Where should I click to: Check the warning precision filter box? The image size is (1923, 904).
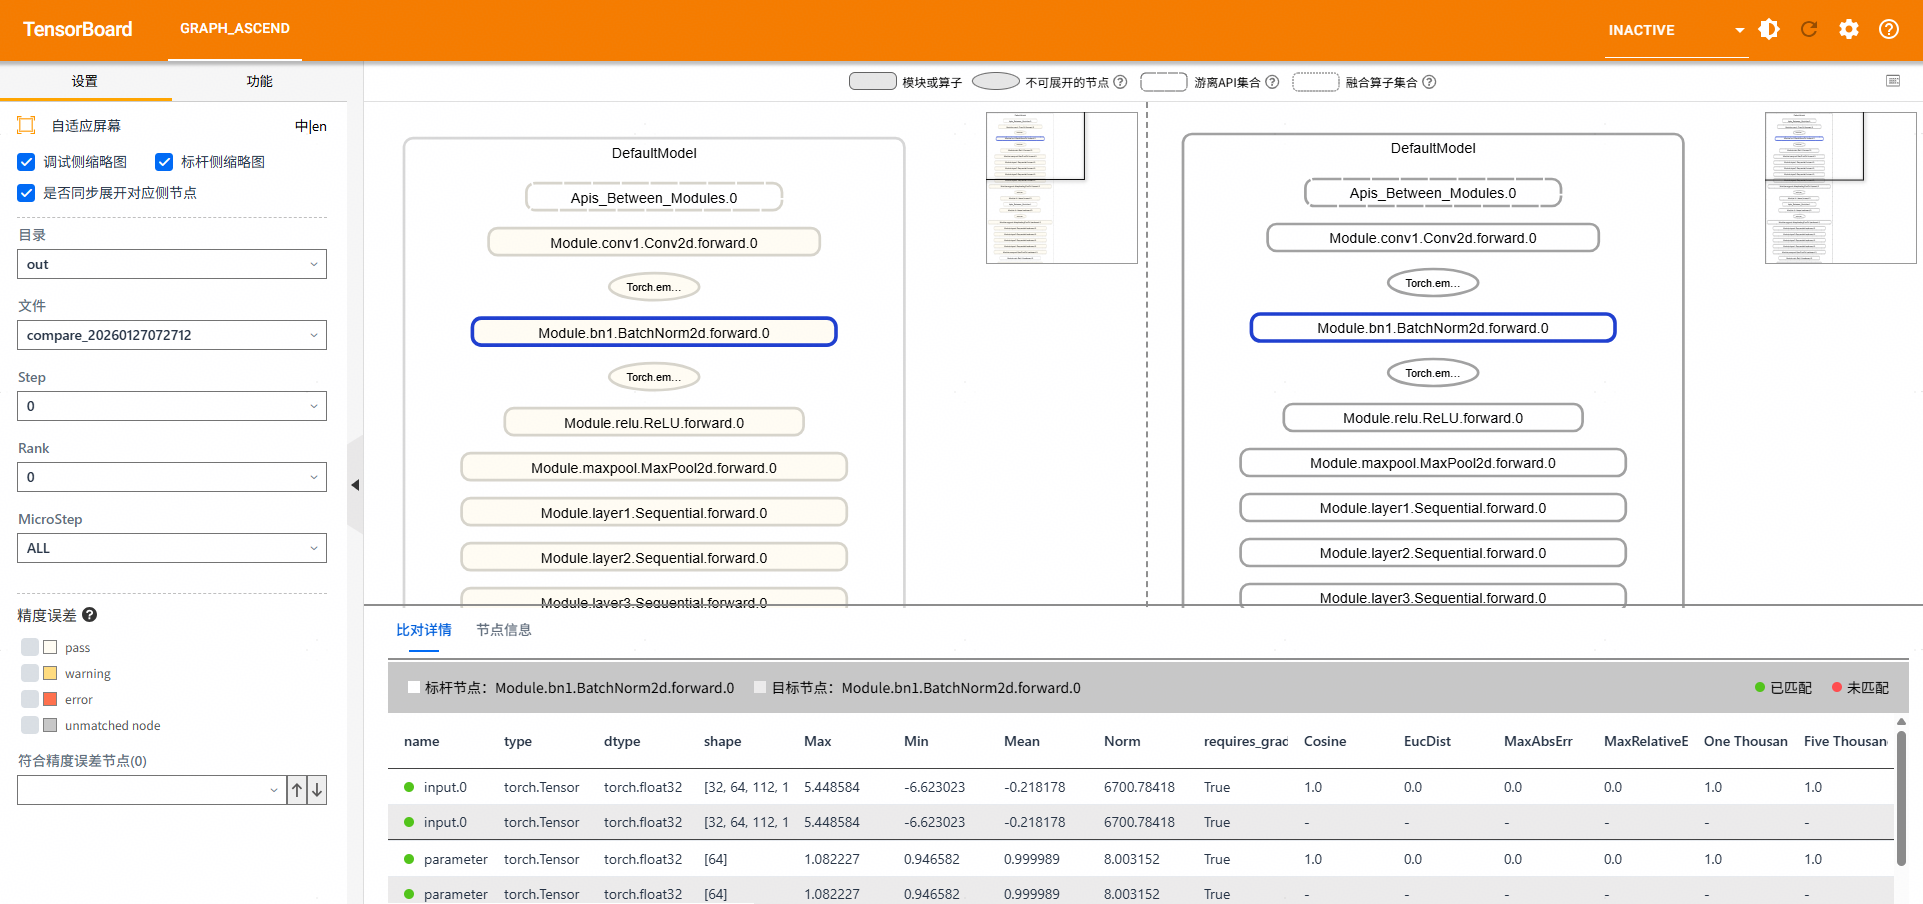pos(30,673)
